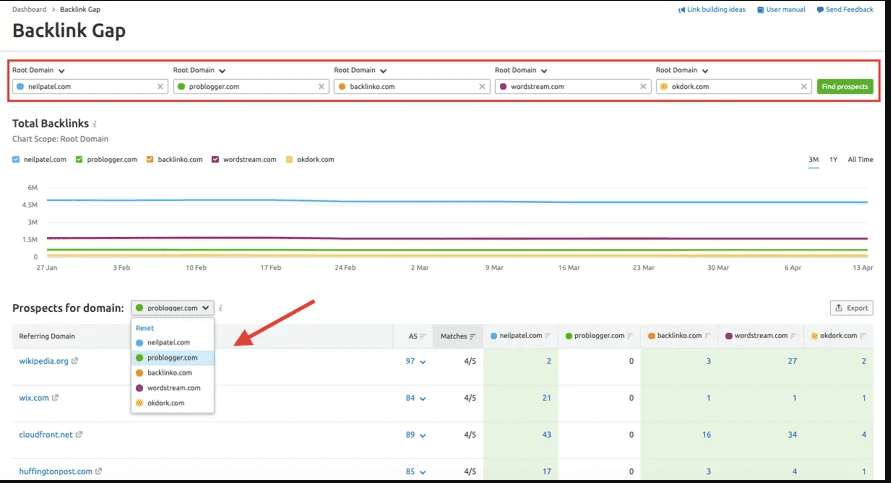Select neilpatel.com in prospects dropdown list
The image size is (891, 483).
[x=173, y=343]
